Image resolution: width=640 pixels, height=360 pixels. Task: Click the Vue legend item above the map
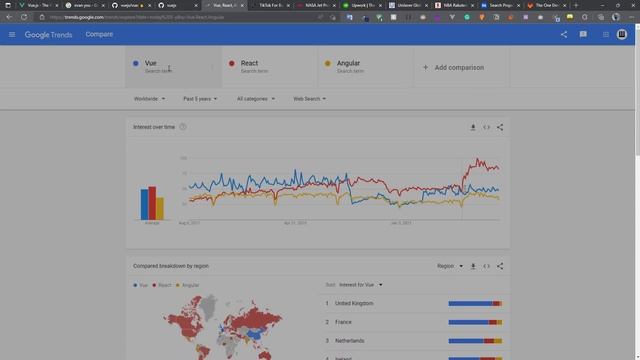point(140,285)
